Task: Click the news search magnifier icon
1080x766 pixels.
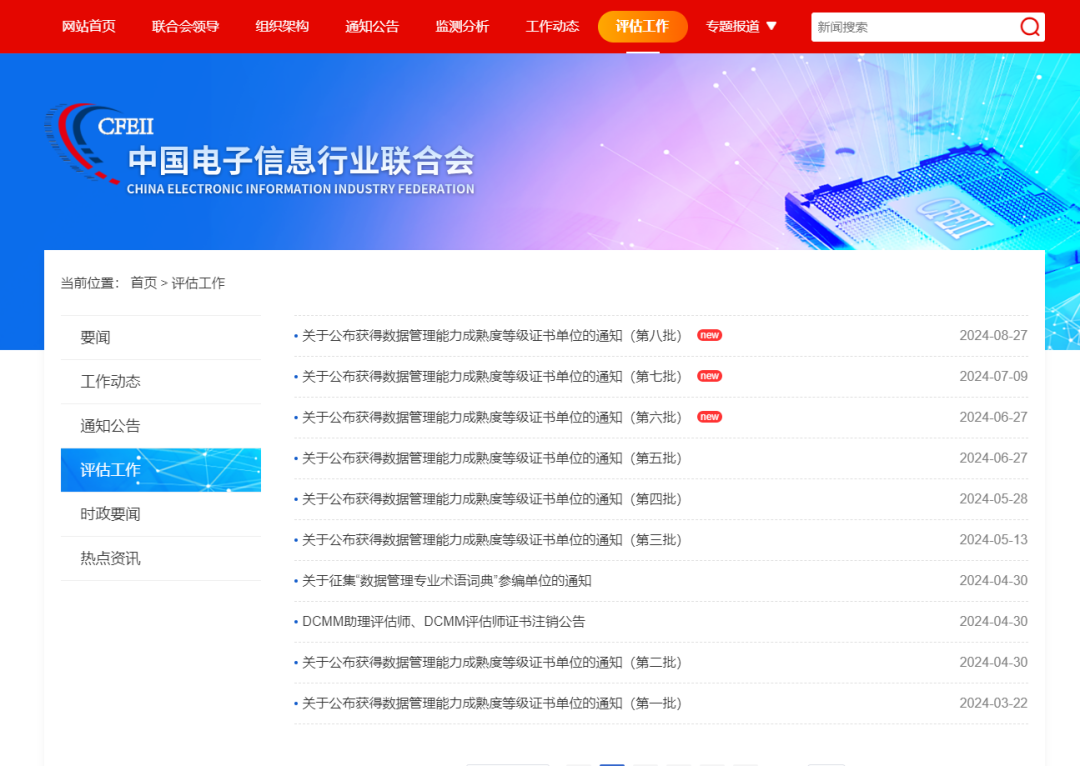Action: pyautogui.click(x=1029, y=27)
